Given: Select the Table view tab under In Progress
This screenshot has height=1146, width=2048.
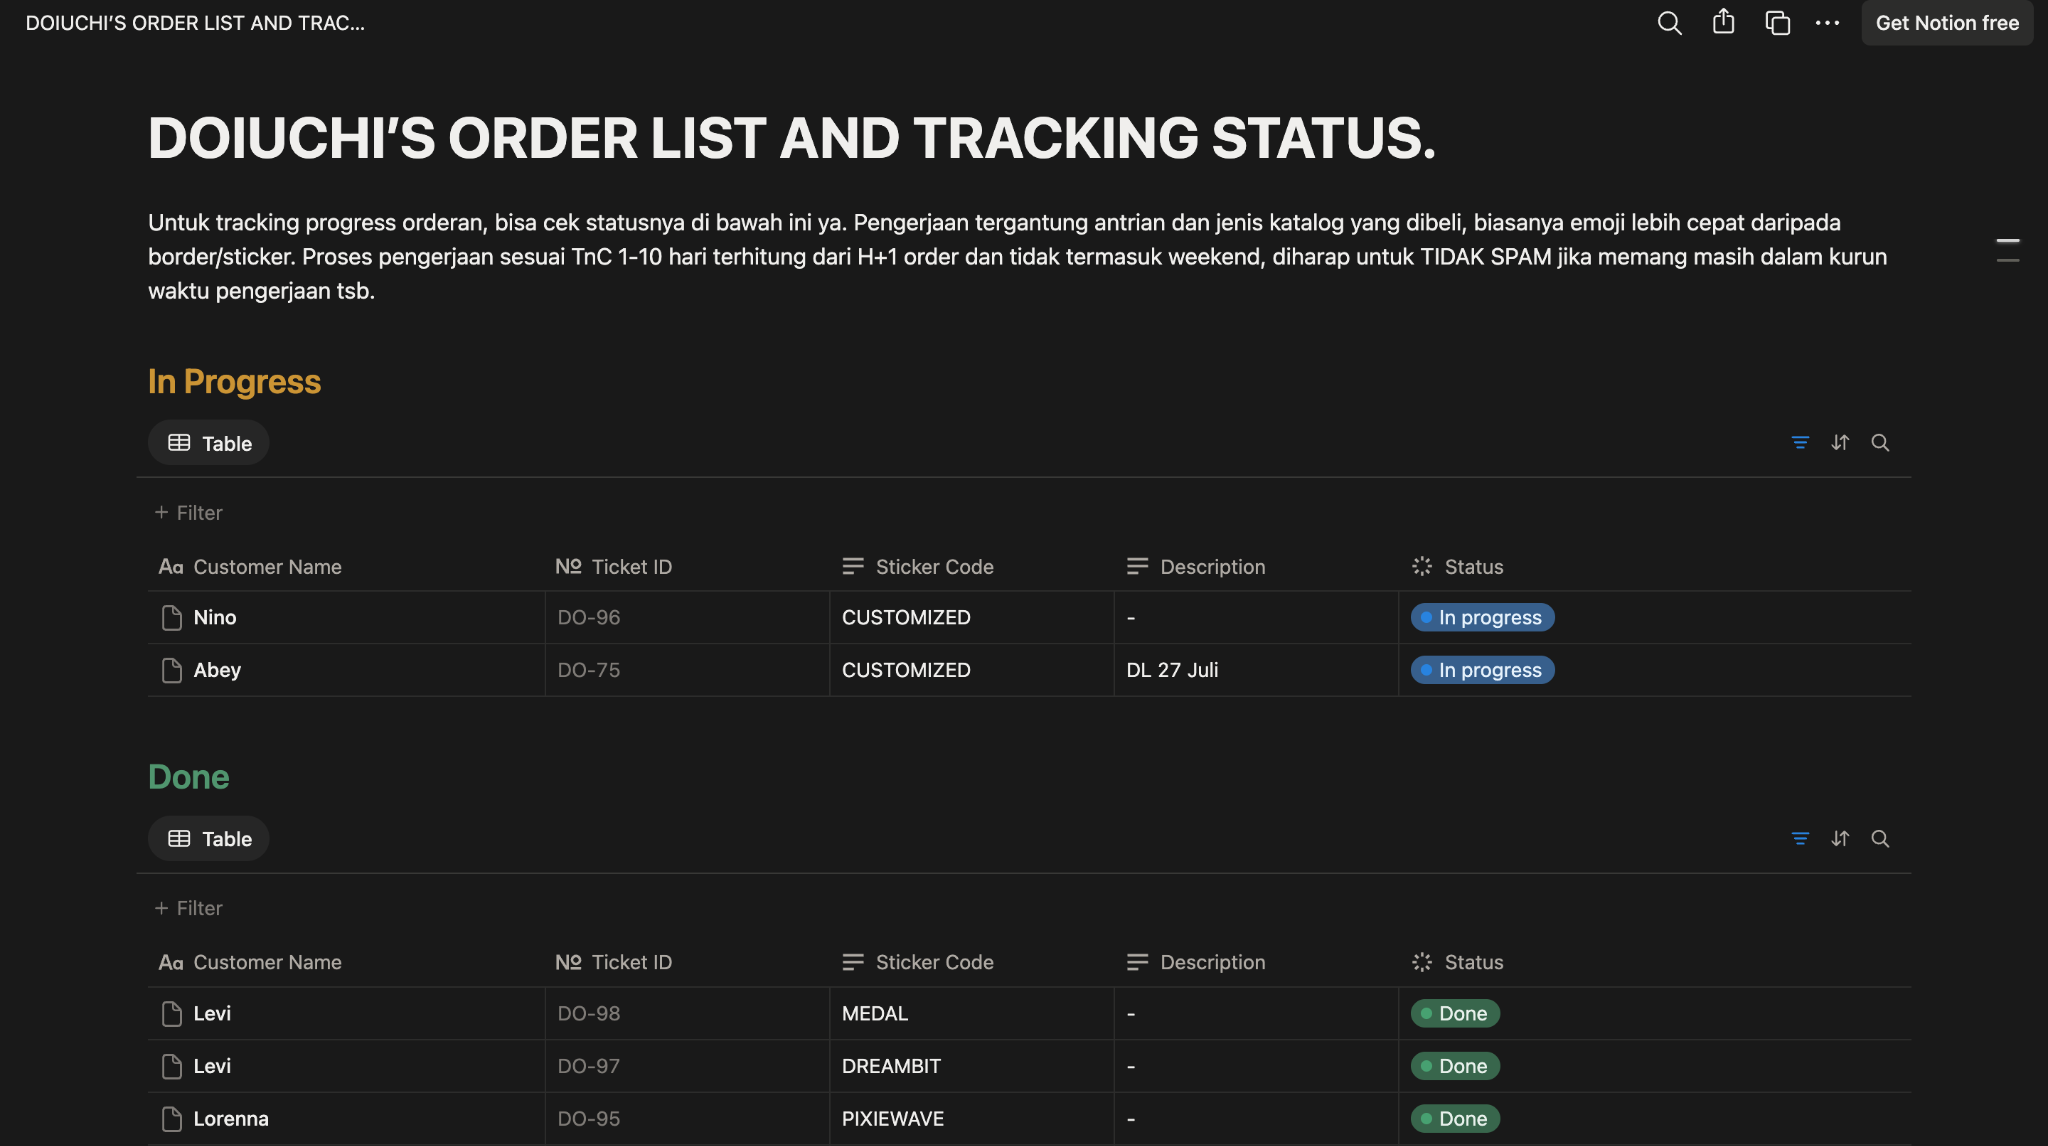Looking at the screenshot, I should coord(209,443).
